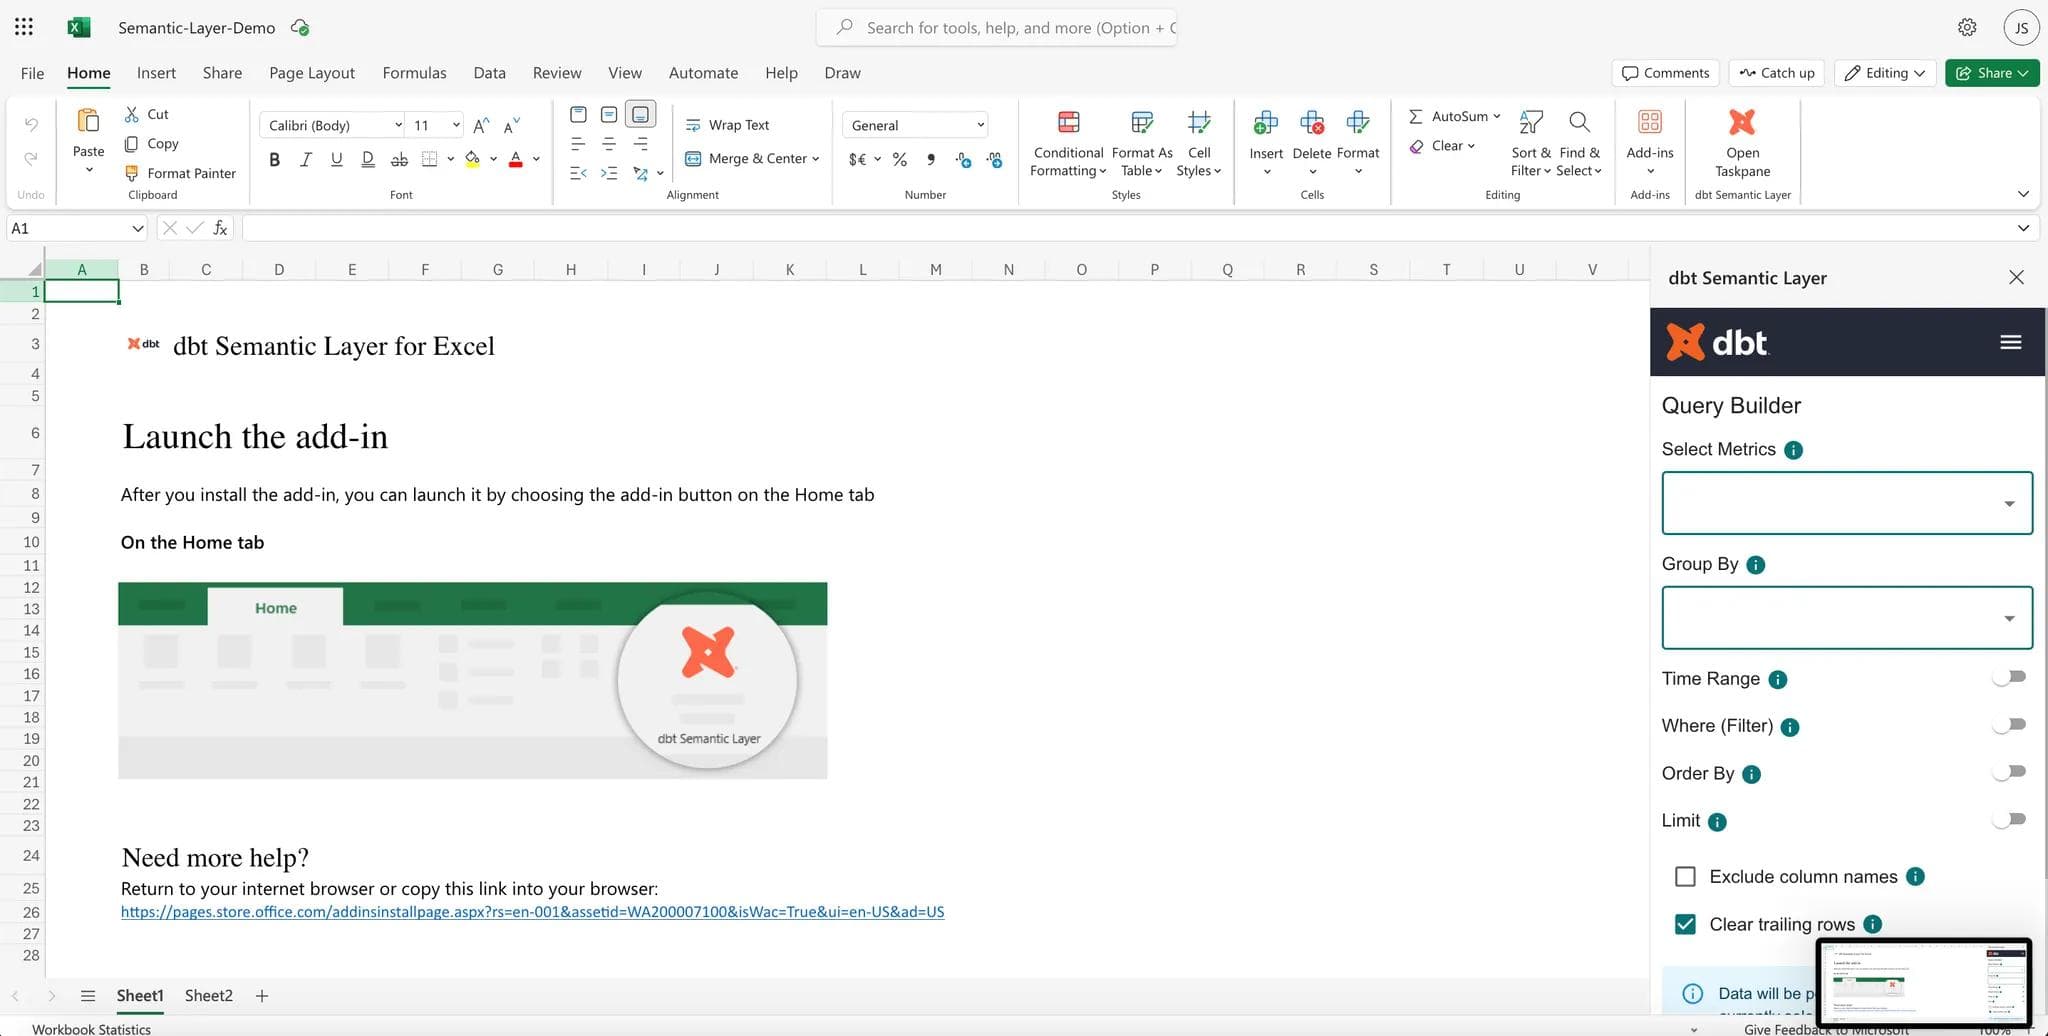This screenshot has width=2048, height=1036.
Task: Click the Catch up button
Action: [x=1776, y=73]
